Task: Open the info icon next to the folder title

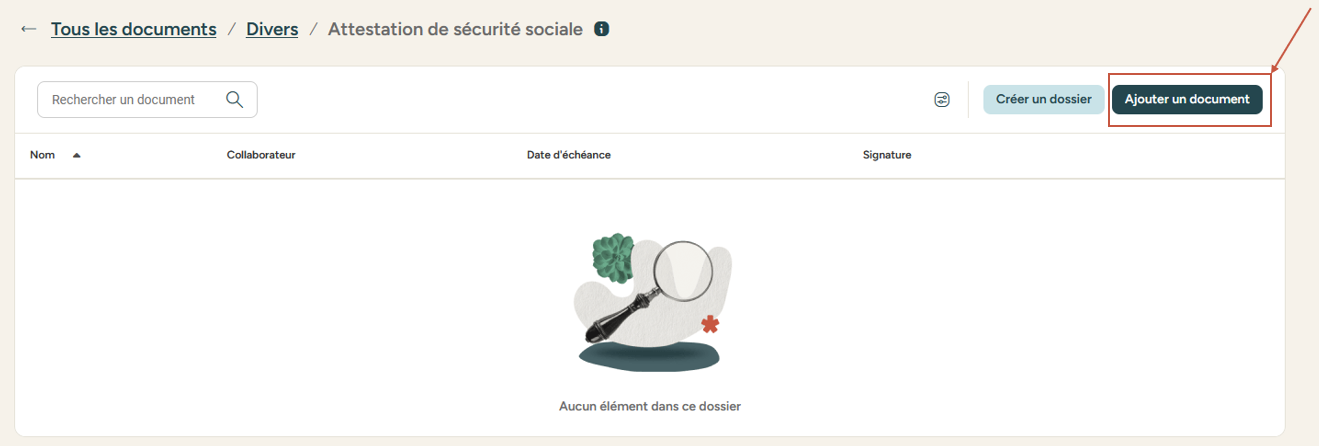Action: [601, 29]
